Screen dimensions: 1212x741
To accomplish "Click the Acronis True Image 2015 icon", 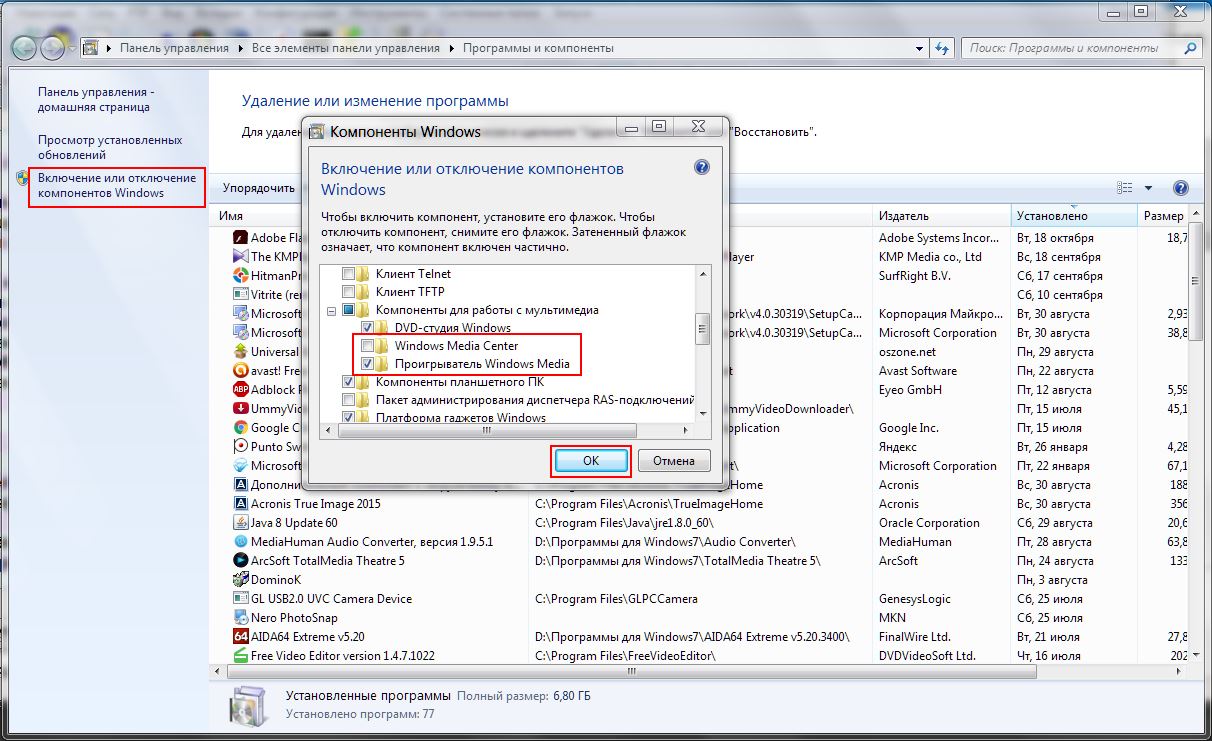I will point(240,504).
